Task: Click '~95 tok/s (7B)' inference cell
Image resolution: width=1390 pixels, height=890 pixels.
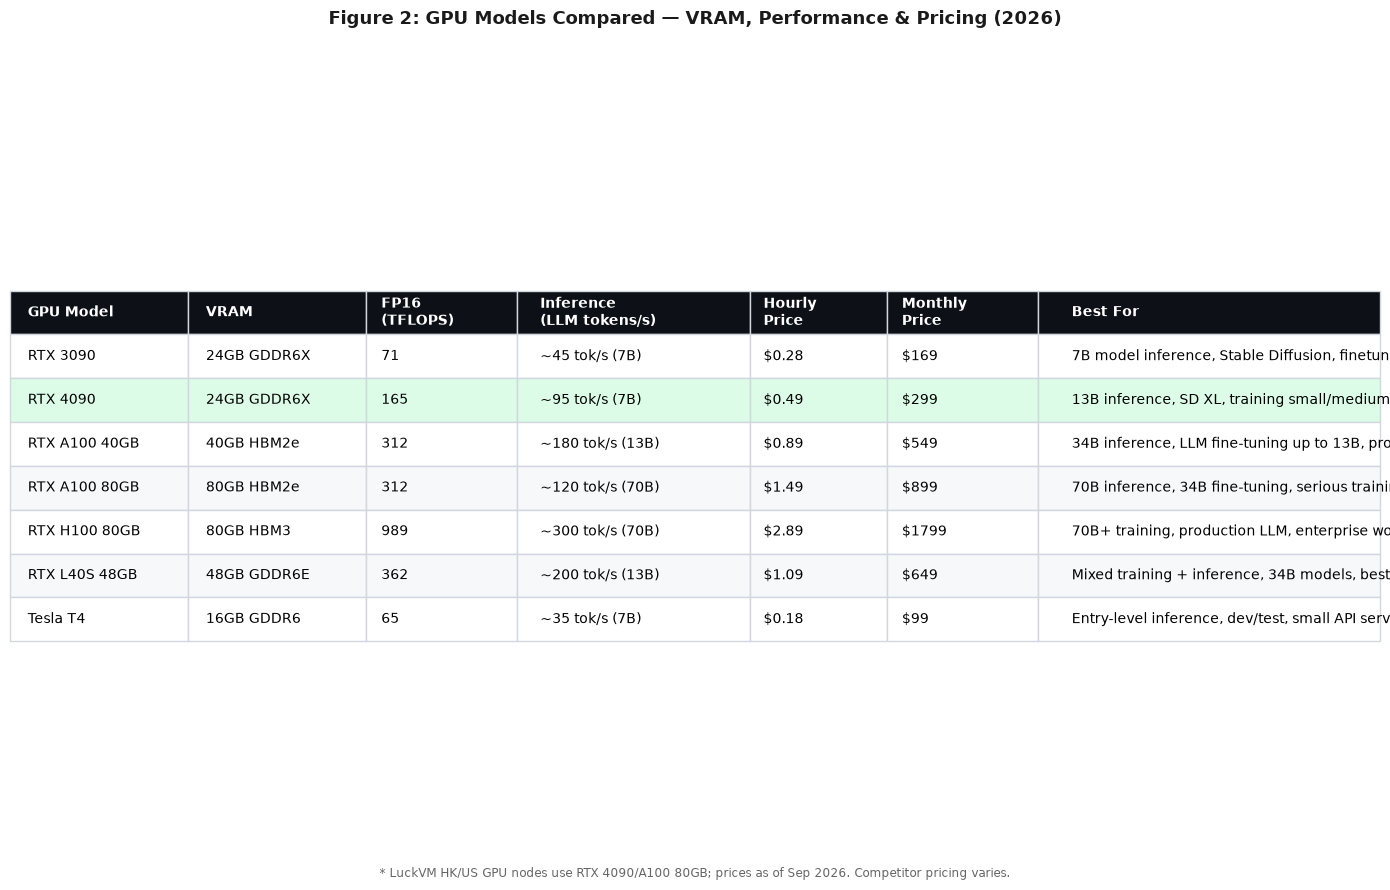Action: (x=633, y=400)
